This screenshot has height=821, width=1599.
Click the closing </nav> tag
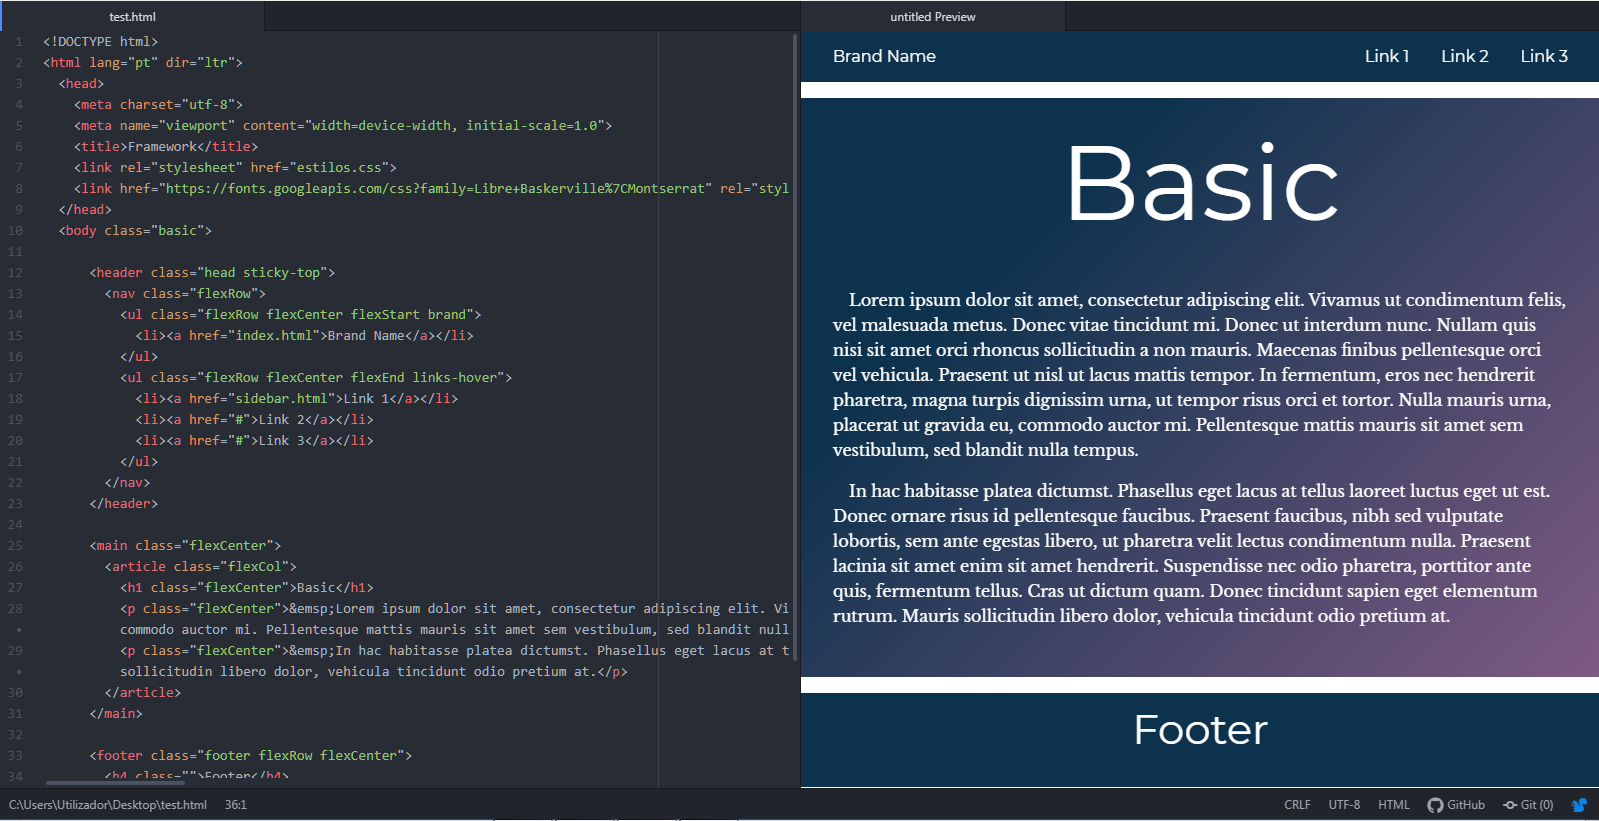pos(127,483)
